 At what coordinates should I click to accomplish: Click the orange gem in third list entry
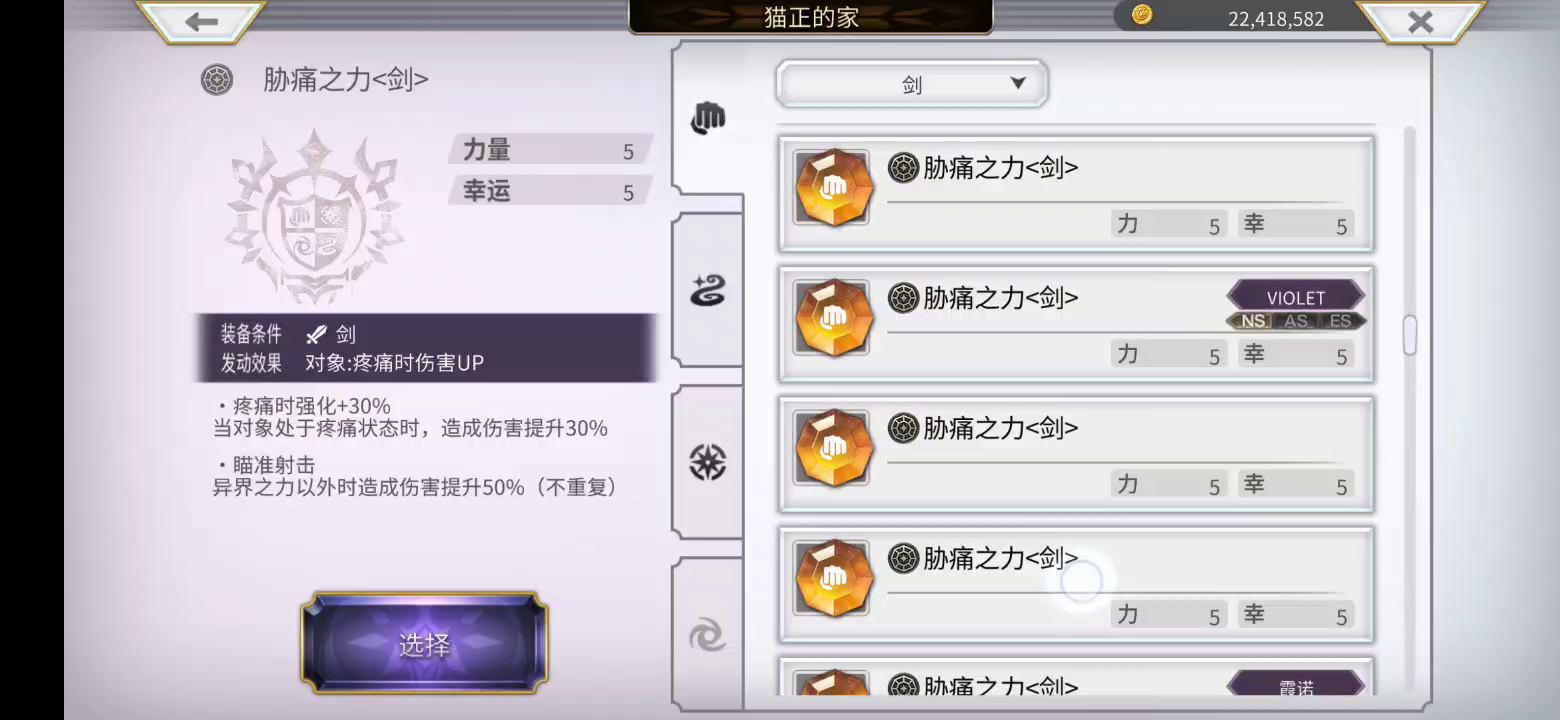pos(833,448)
